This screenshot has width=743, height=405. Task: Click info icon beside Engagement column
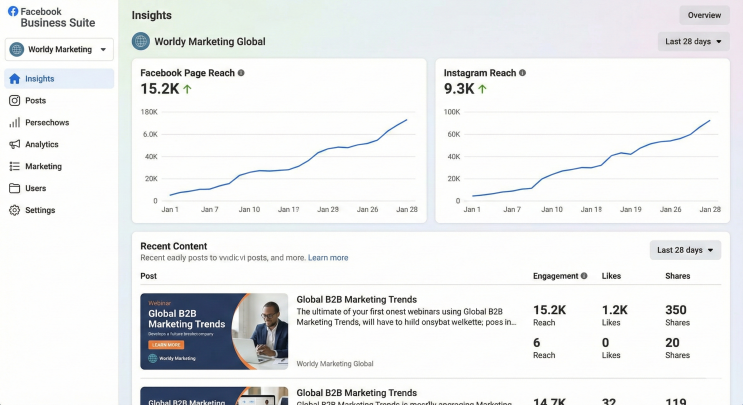click(584, 276)
